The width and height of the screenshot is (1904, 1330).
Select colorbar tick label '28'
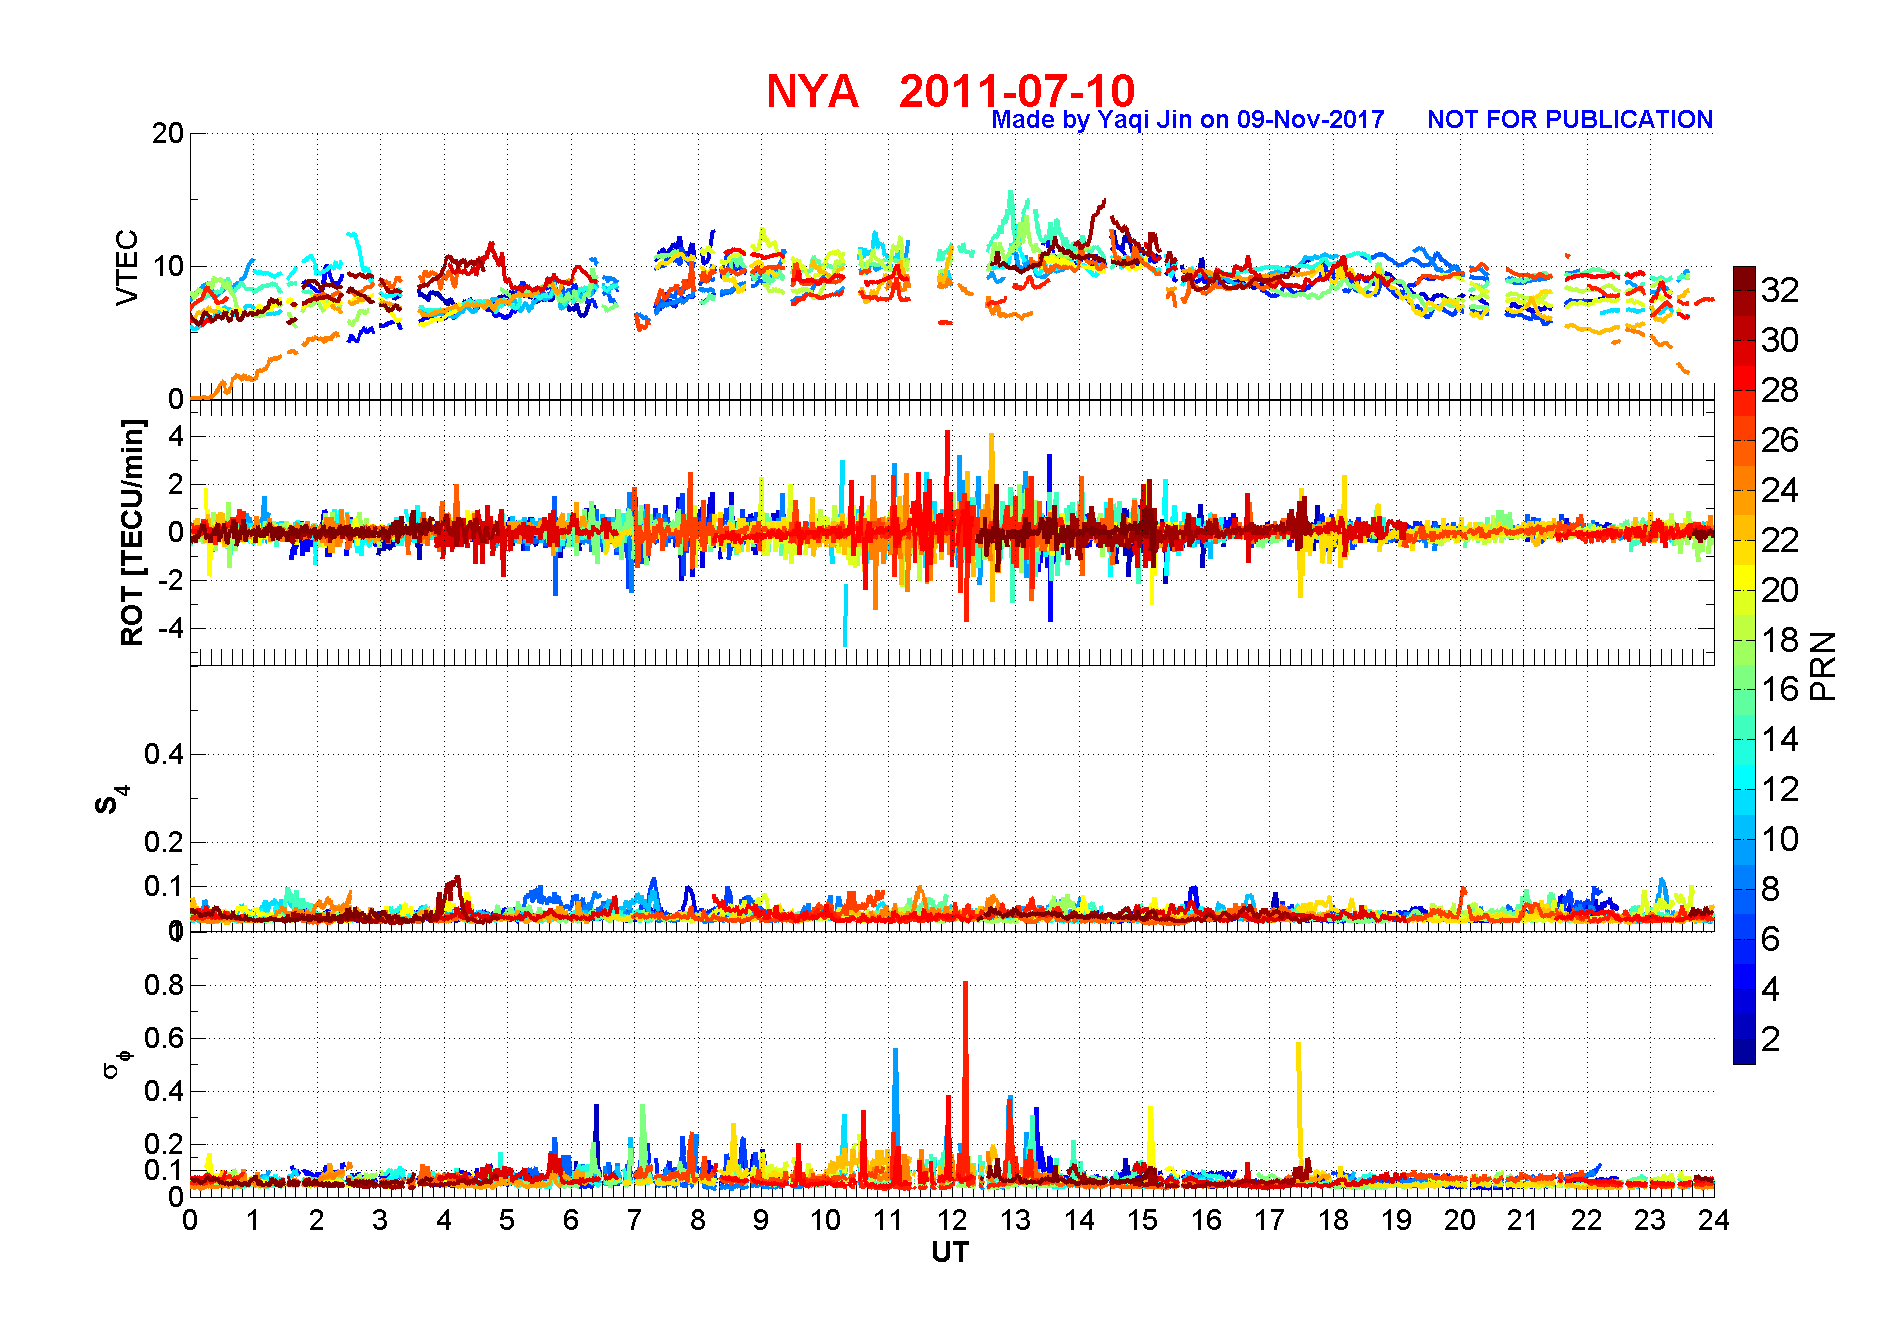point(1780,390)
